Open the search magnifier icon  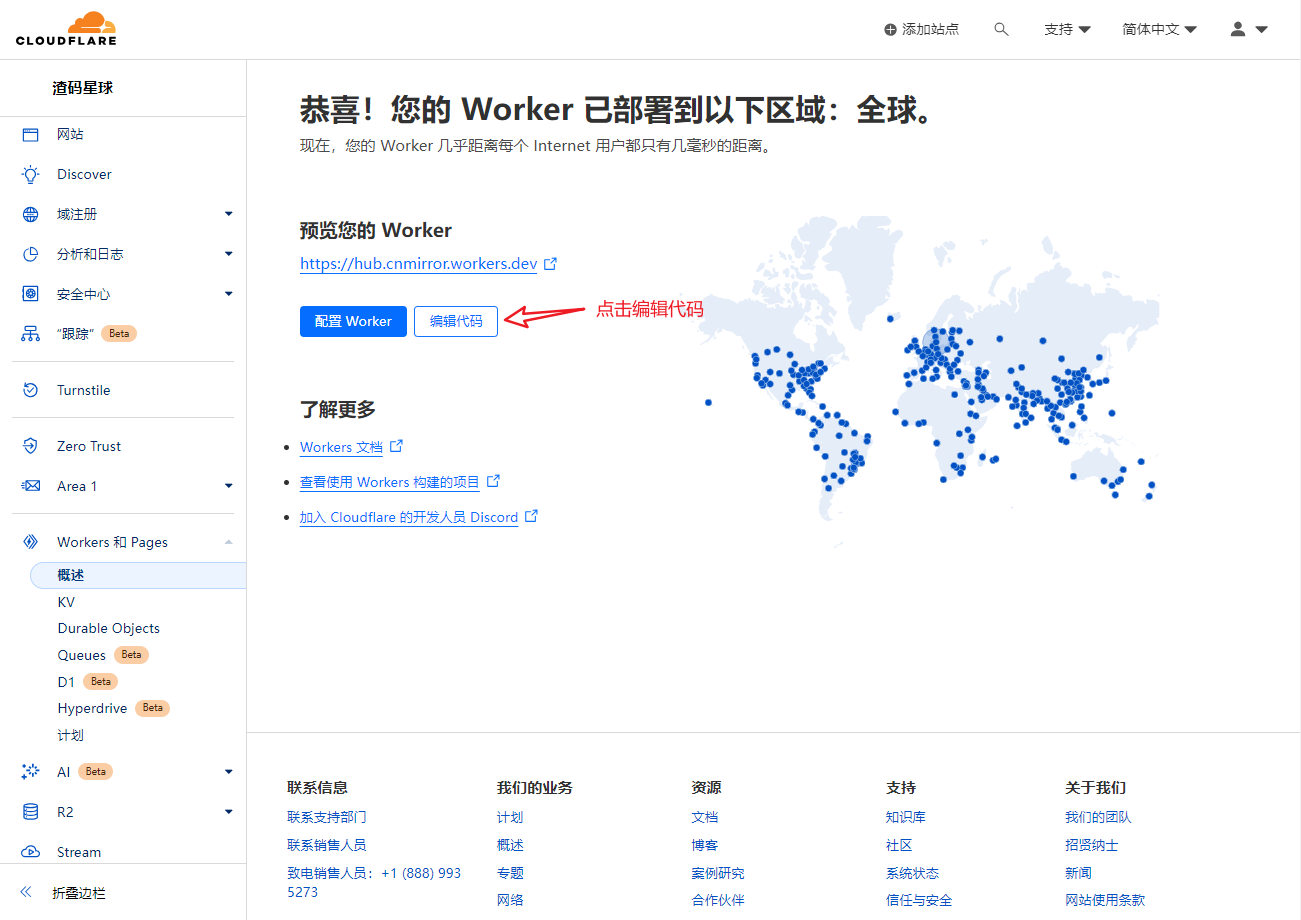point(1001,30)
